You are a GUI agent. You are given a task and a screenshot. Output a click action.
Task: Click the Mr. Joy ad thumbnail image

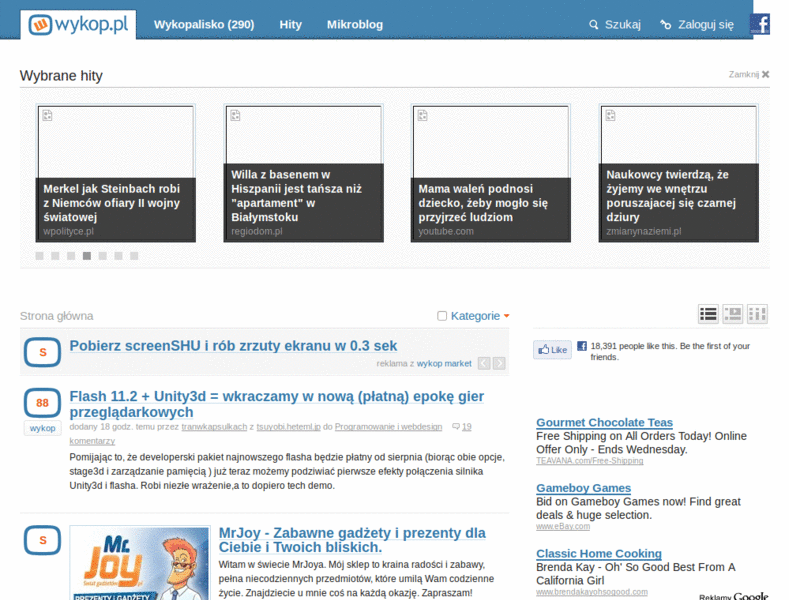pos(139,563)
